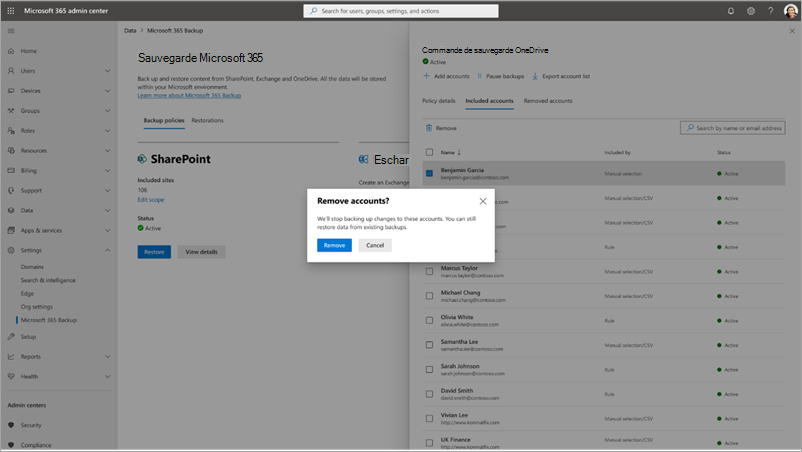The width and height of the screenshot is (802, 452).
Task: Open Microsoft 365 Backup in sidebar
Action: pos(49,321)
